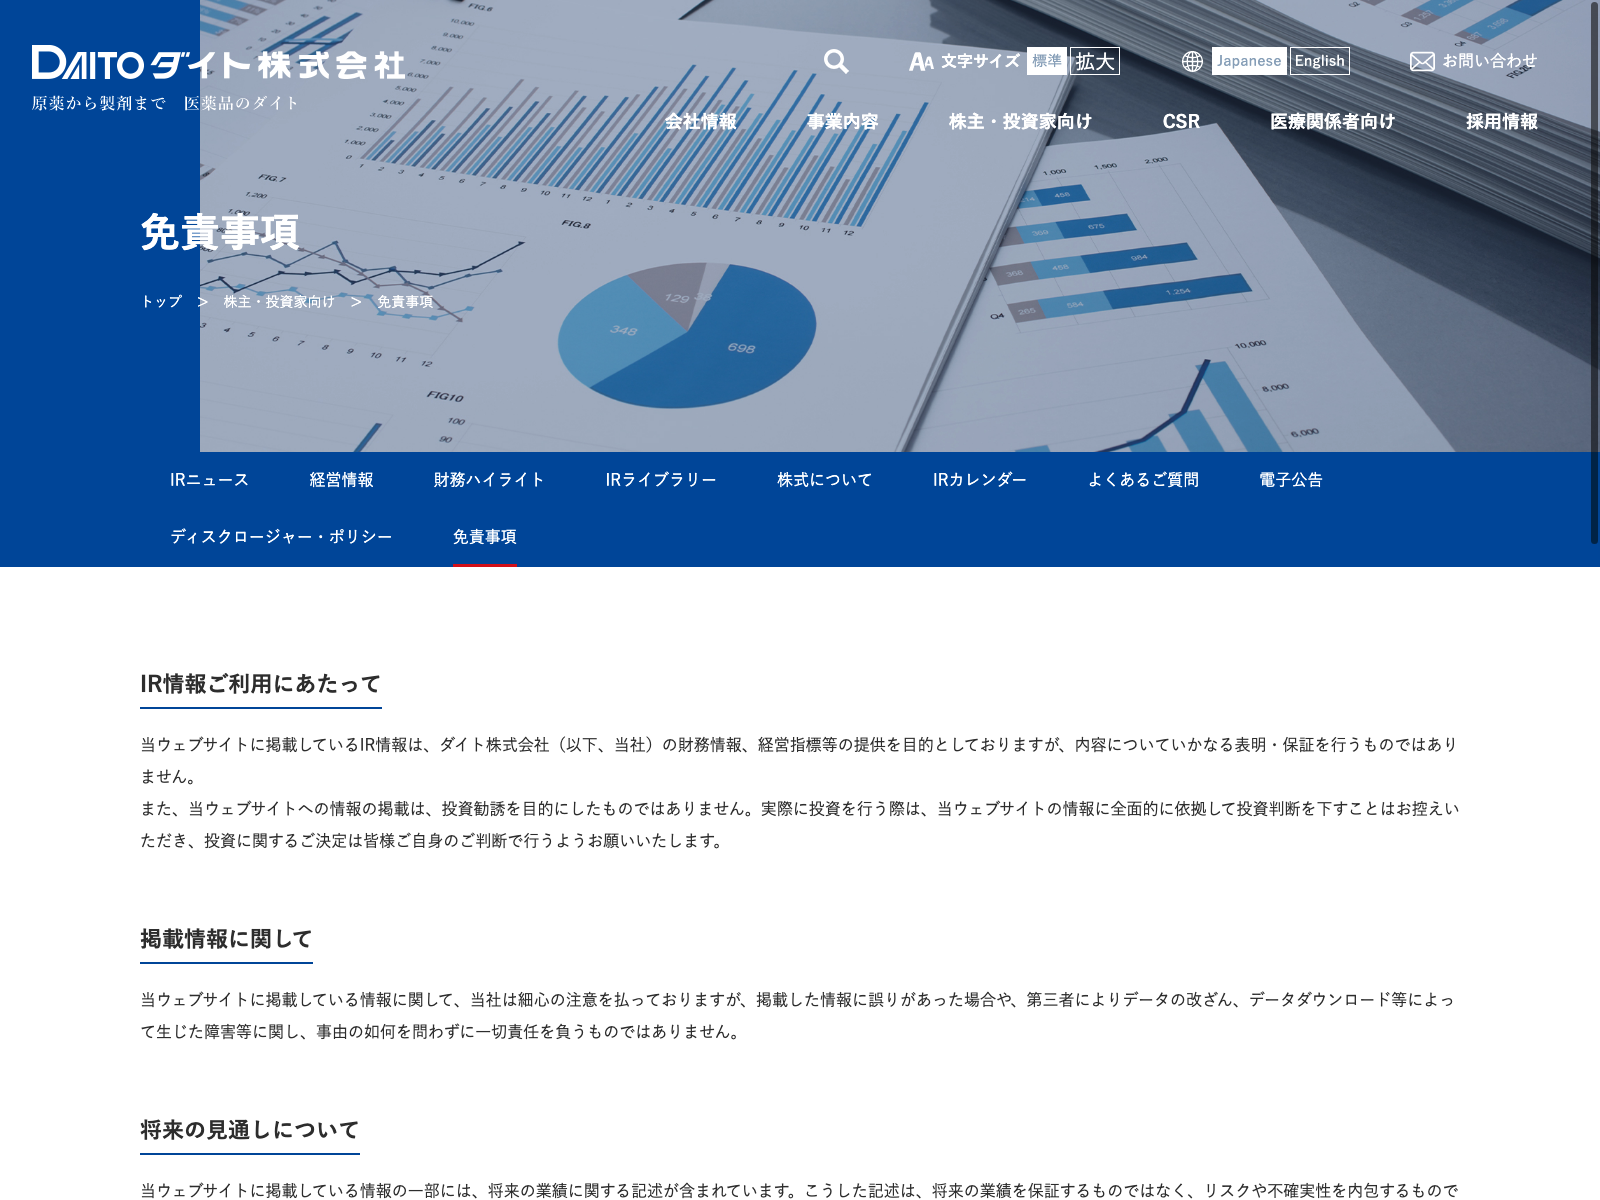Set font size to 拡大
Image resolution: width=1600 pixels, height=1200 pixels.
(x=1095, y=61)
